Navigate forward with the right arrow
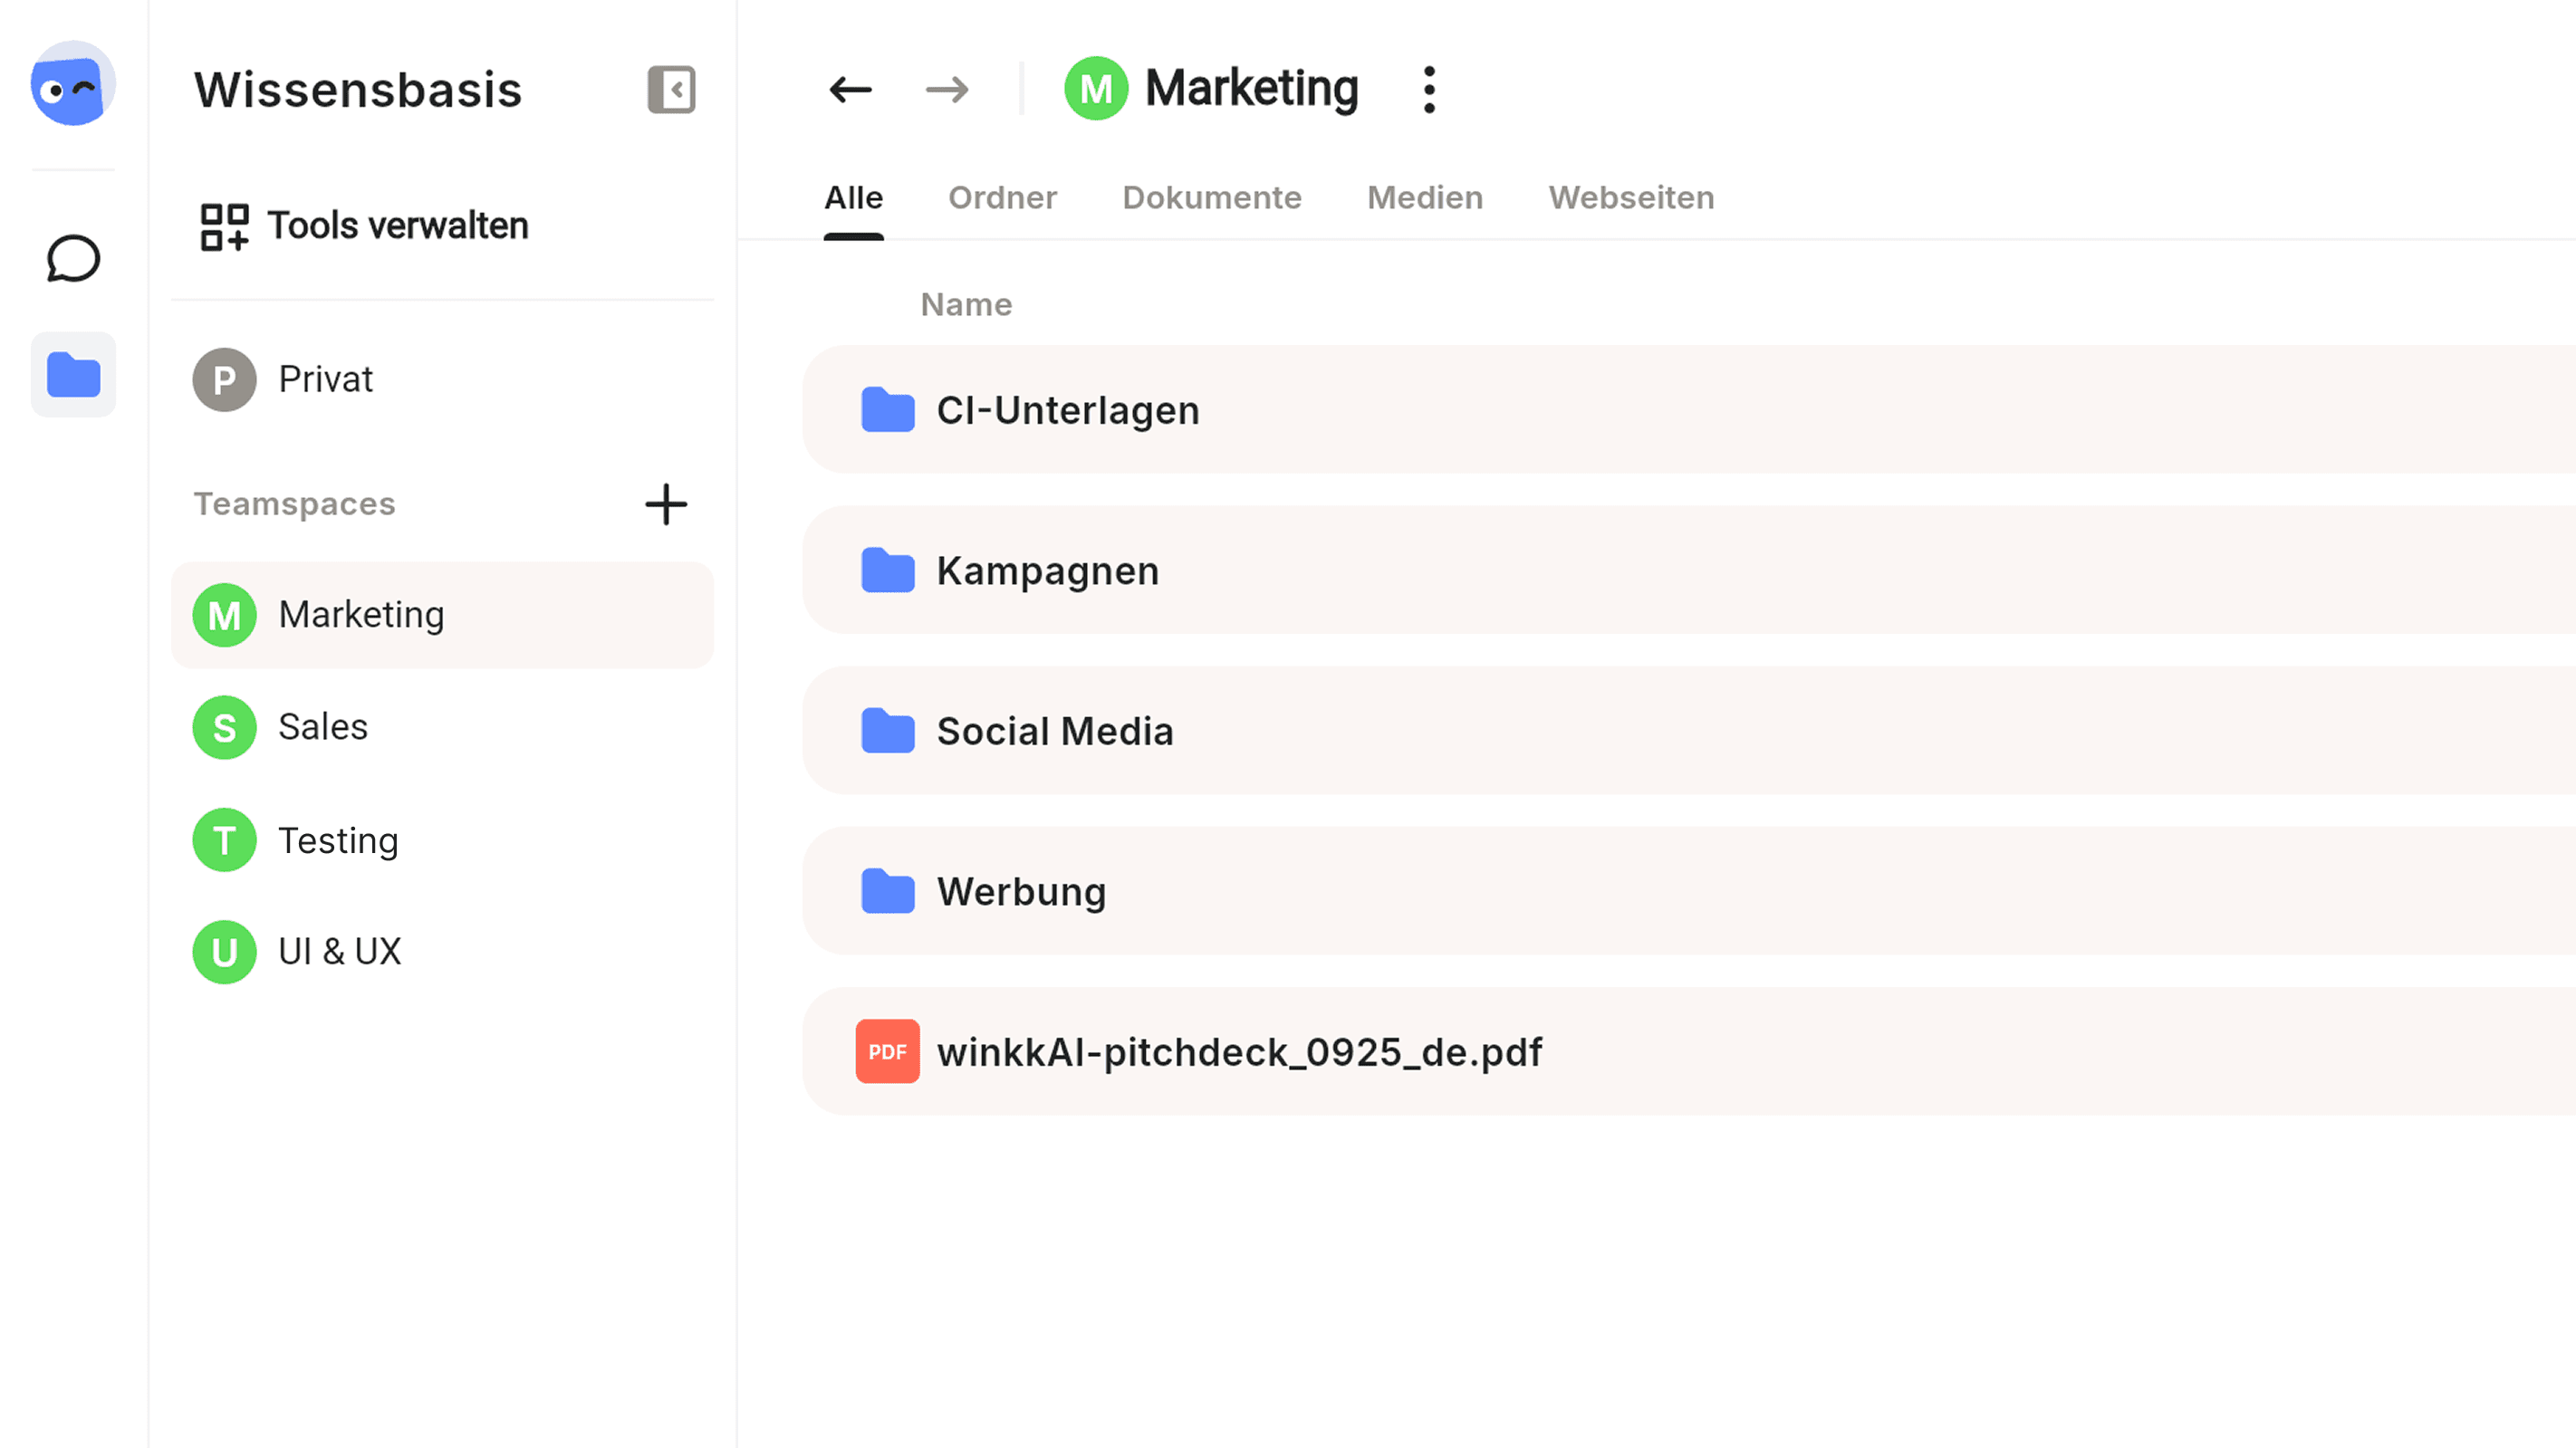This screenshot has width=2576, height=1448. coord(946,89)
